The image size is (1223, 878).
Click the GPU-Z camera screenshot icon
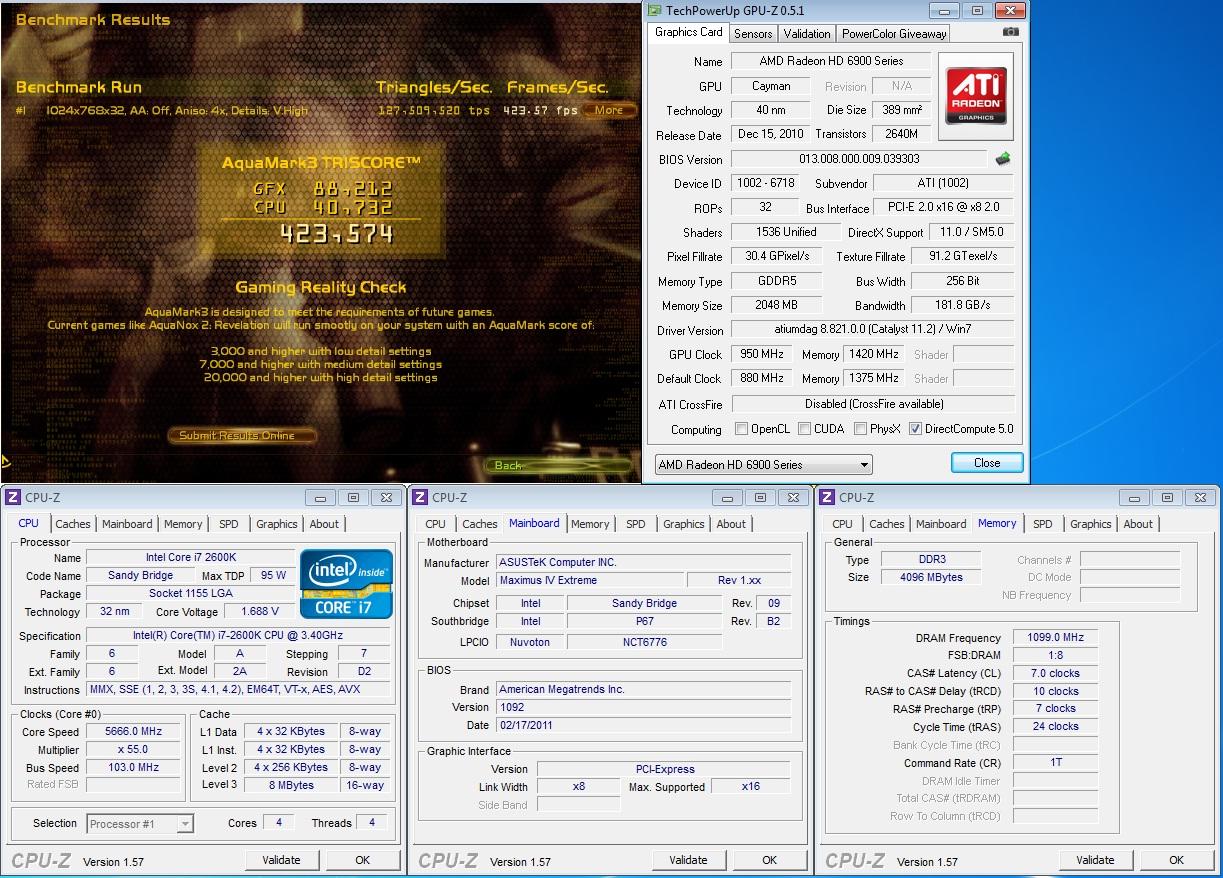pos(1011,32)
